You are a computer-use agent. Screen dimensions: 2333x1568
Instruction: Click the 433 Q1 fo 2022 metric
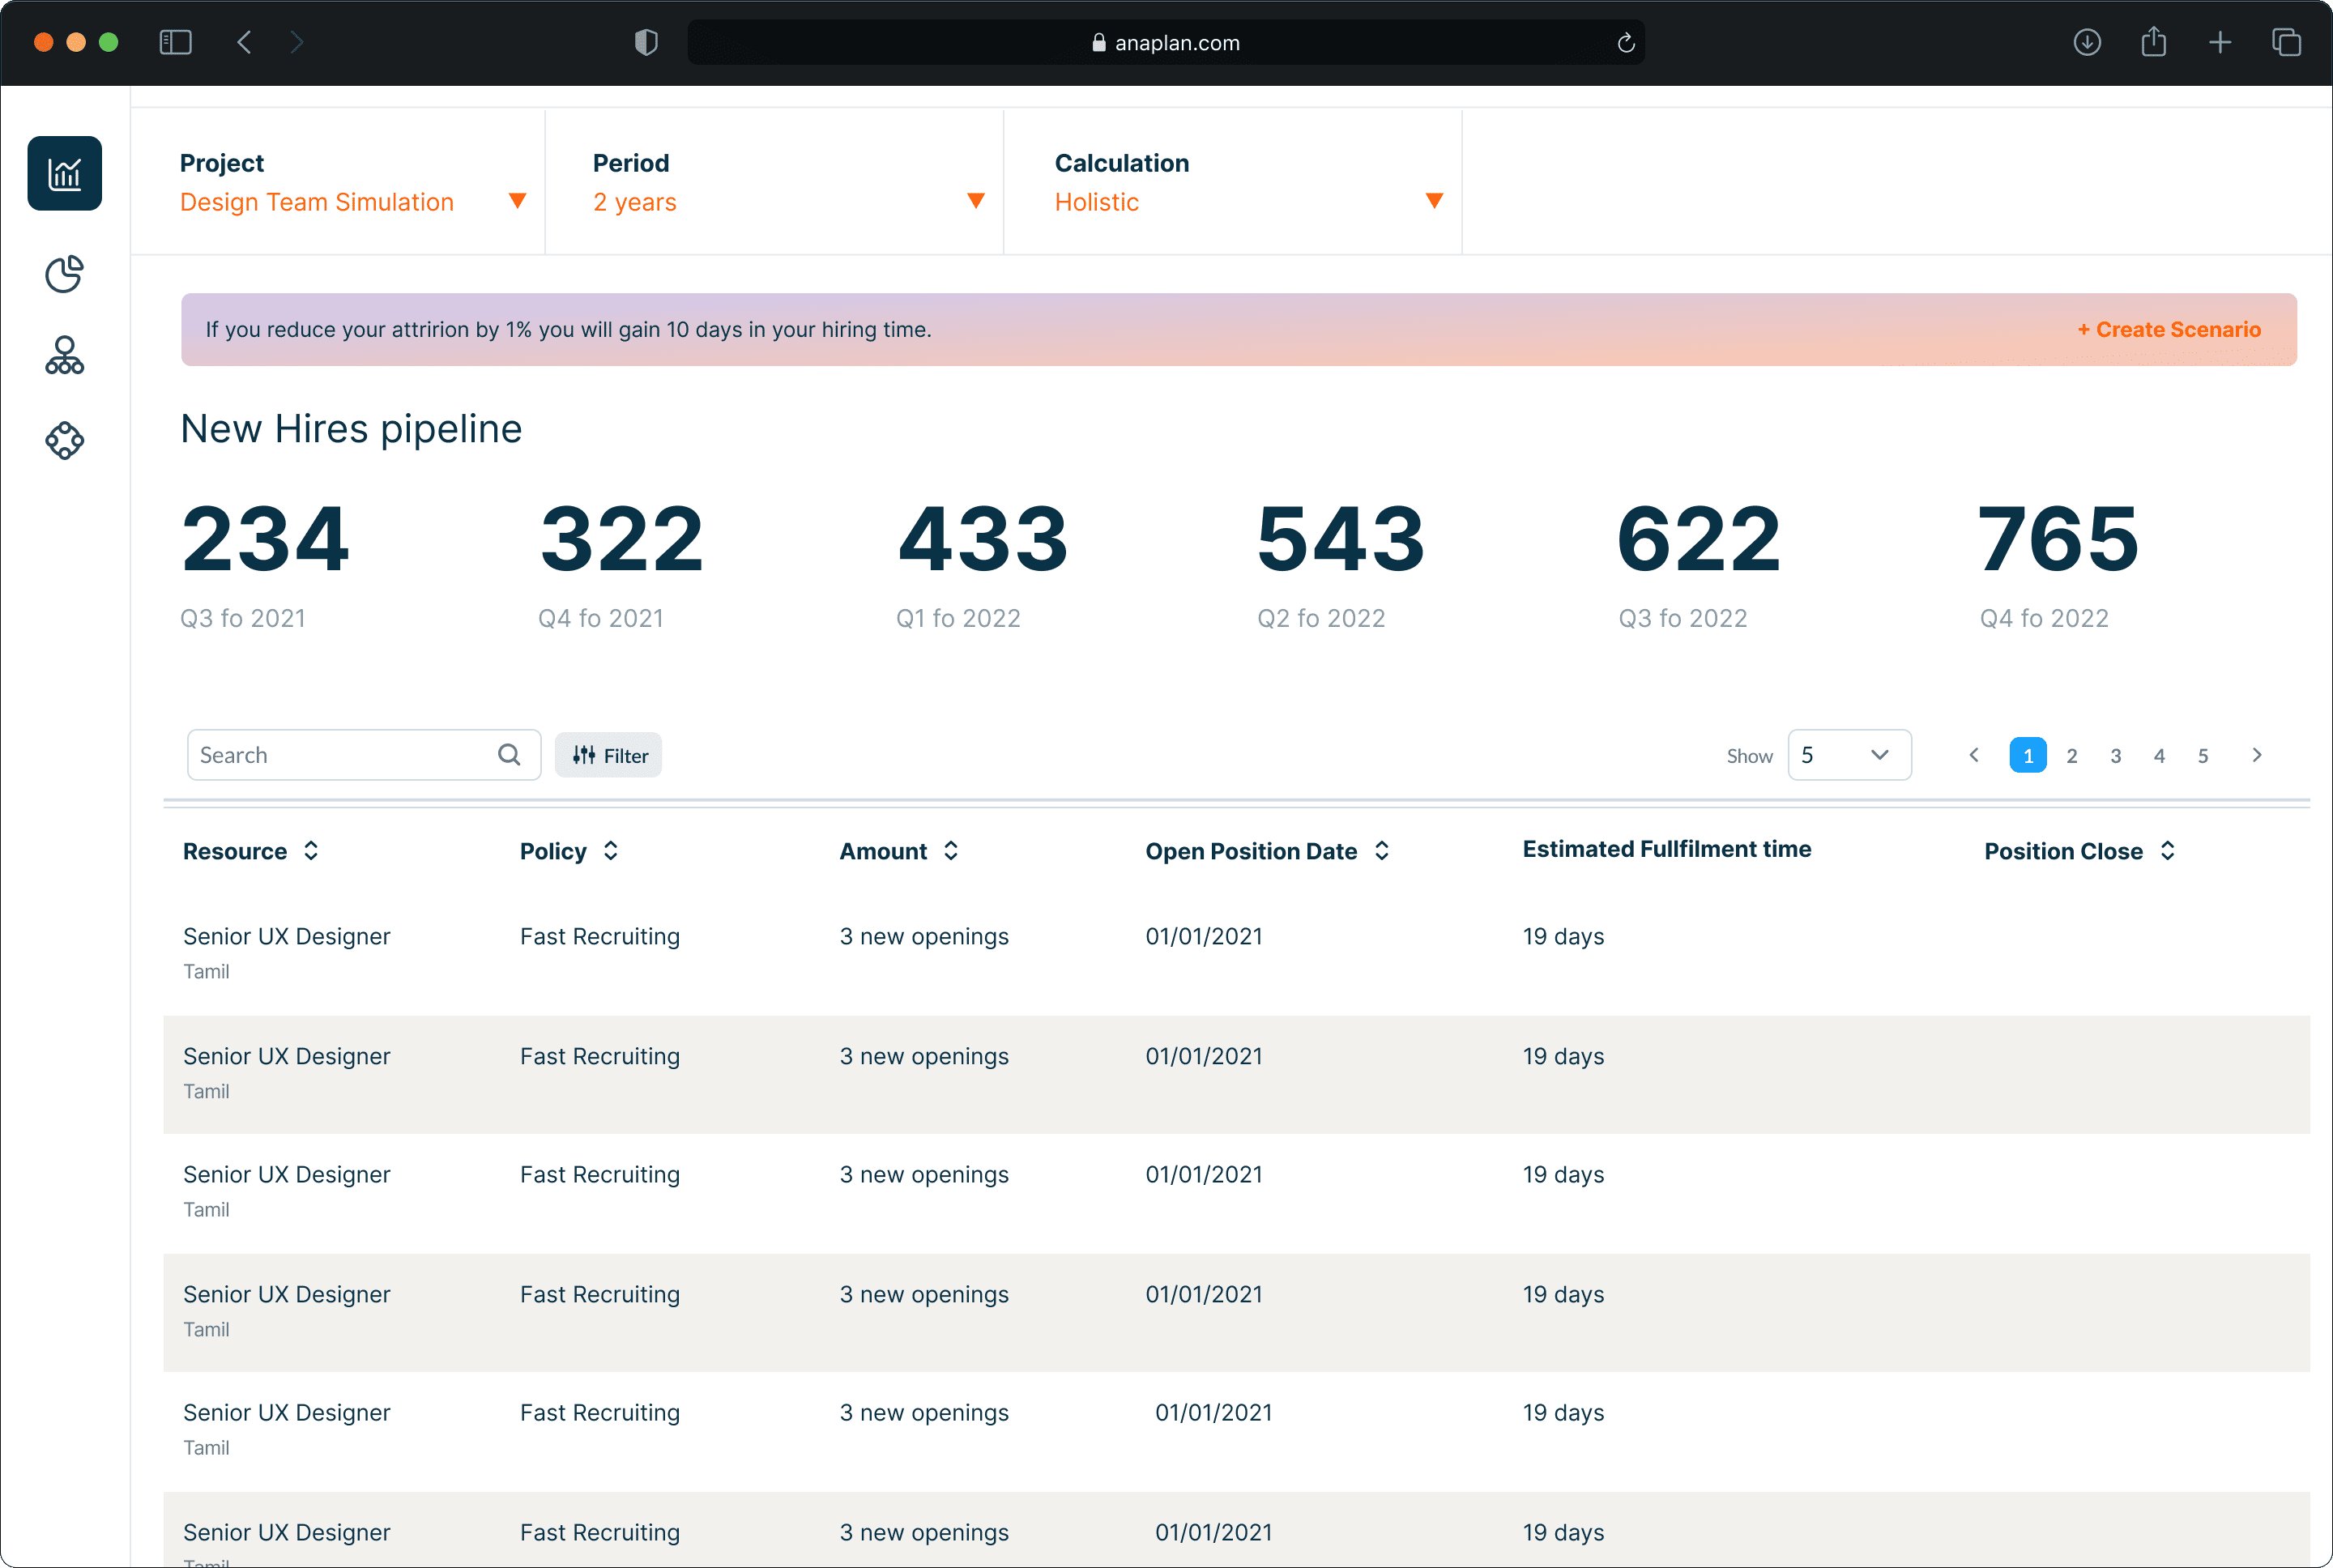[982, 566]
